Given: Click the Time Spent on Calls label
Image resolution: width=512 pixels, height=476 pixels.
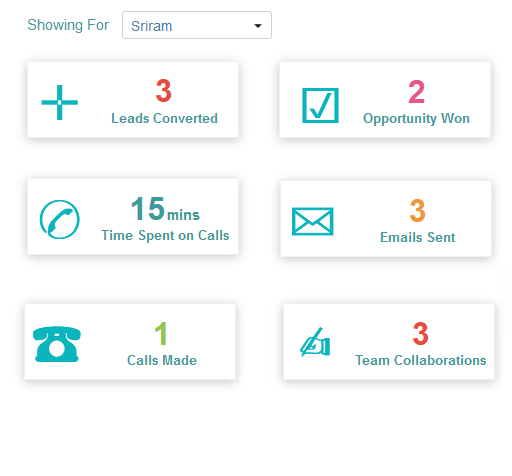Looking at the screenshot, I should (165, 235).
